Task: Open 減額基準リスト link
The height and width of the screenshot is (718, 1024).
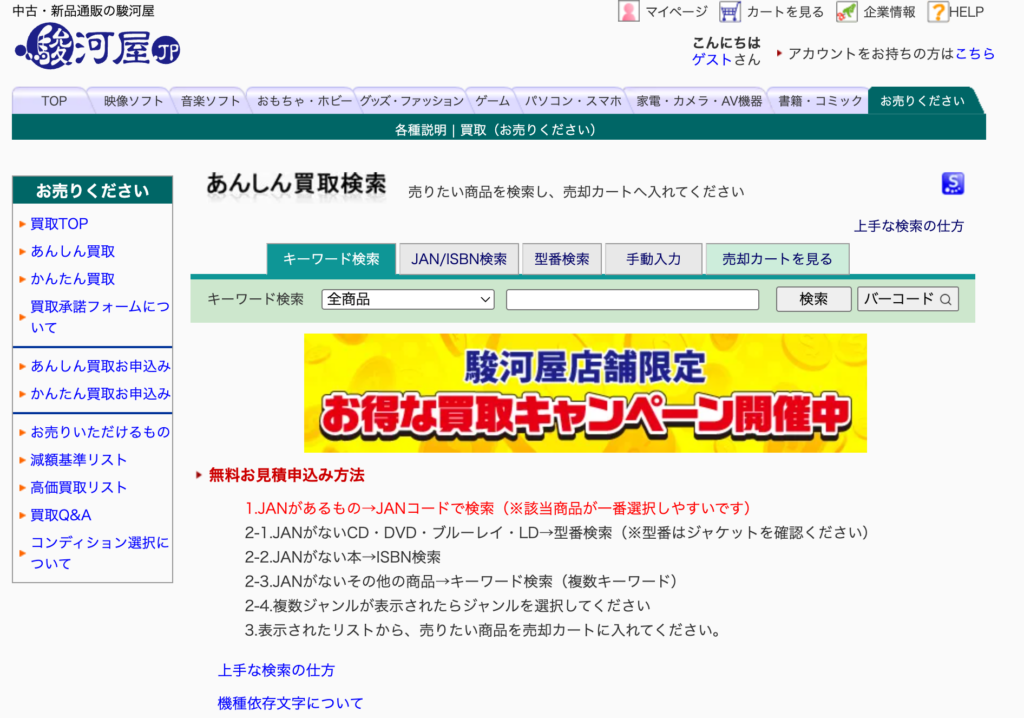Action: click(x=78, y=460)
